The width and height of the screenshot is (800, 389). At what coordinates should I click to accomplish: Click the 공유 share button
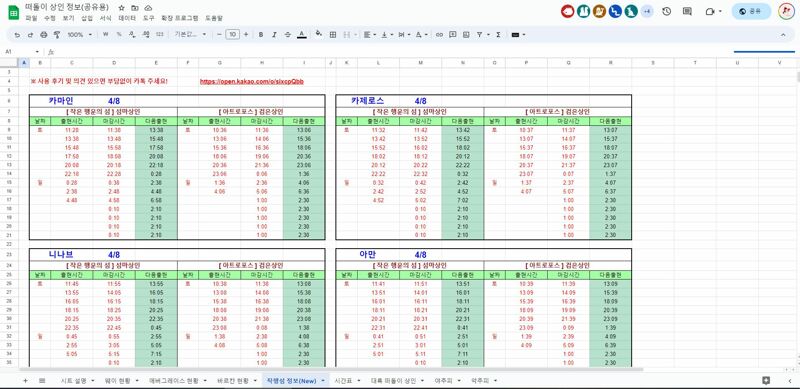pos(751,11)
